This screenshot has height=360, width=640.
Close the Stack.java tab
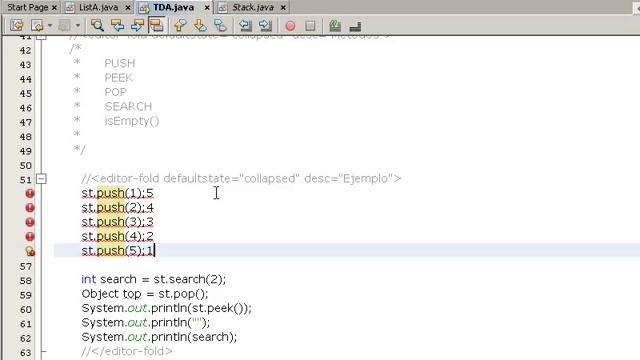point(283,7)
